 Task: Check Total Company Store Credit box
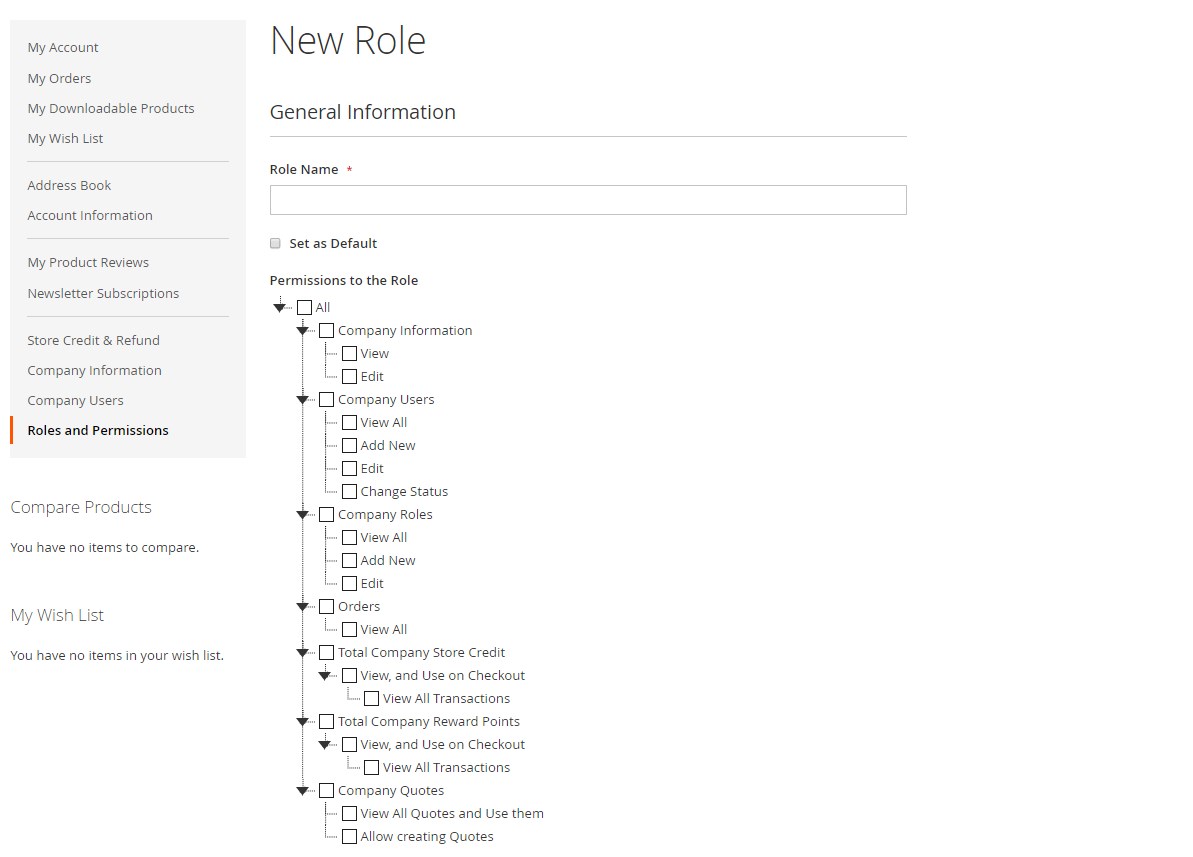[326, 652]
